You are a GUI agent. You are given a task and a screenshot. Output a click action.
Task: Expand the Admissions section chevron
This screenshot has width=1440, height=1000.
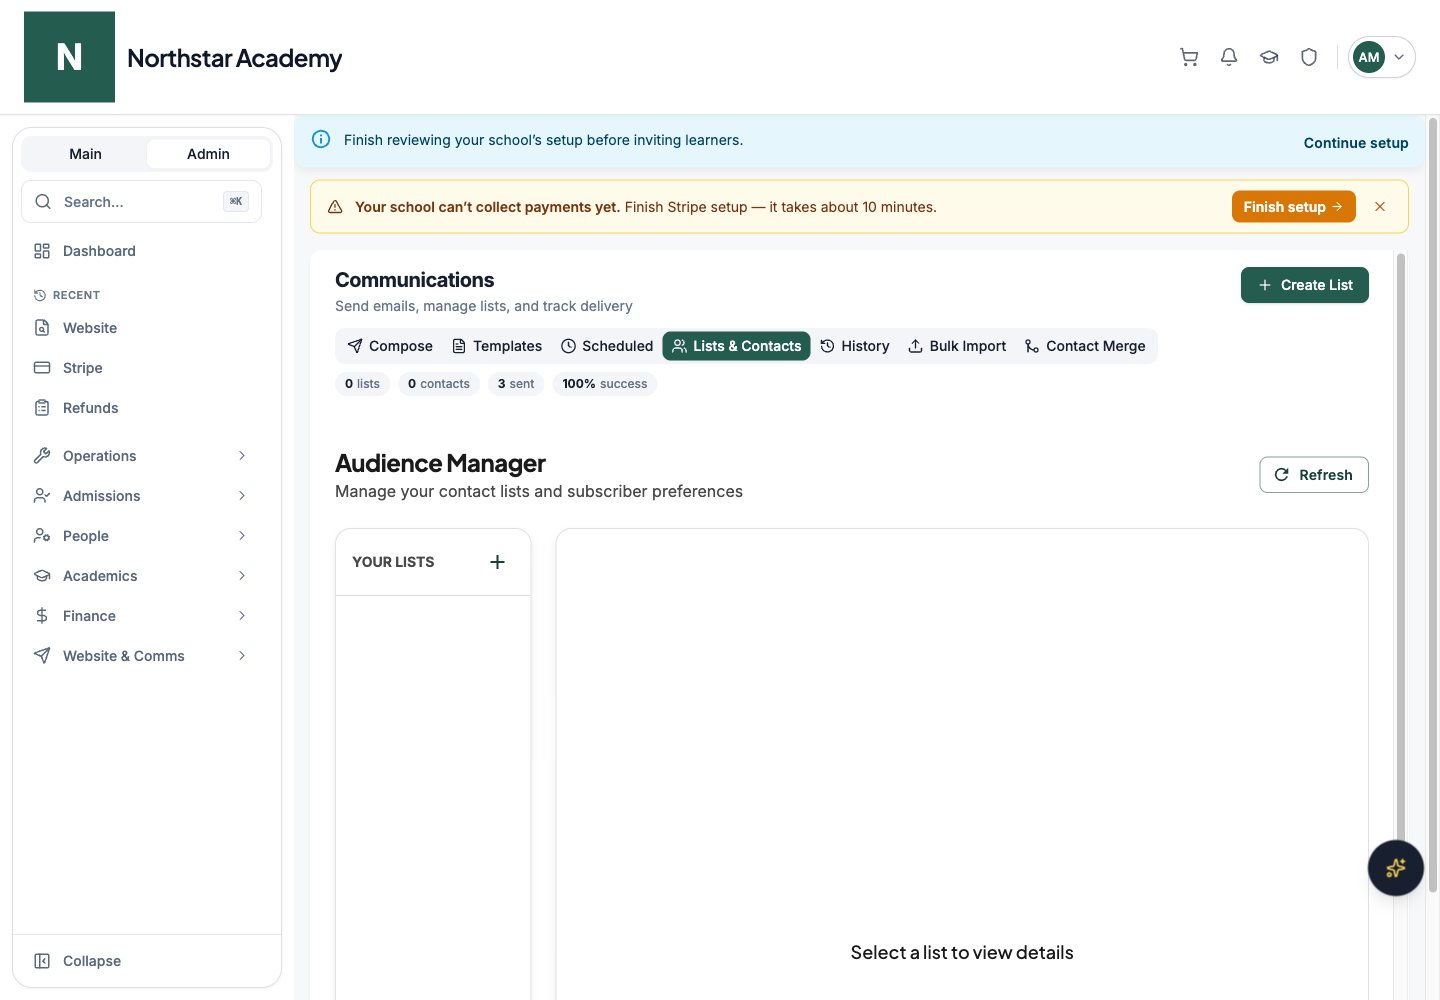242,496
